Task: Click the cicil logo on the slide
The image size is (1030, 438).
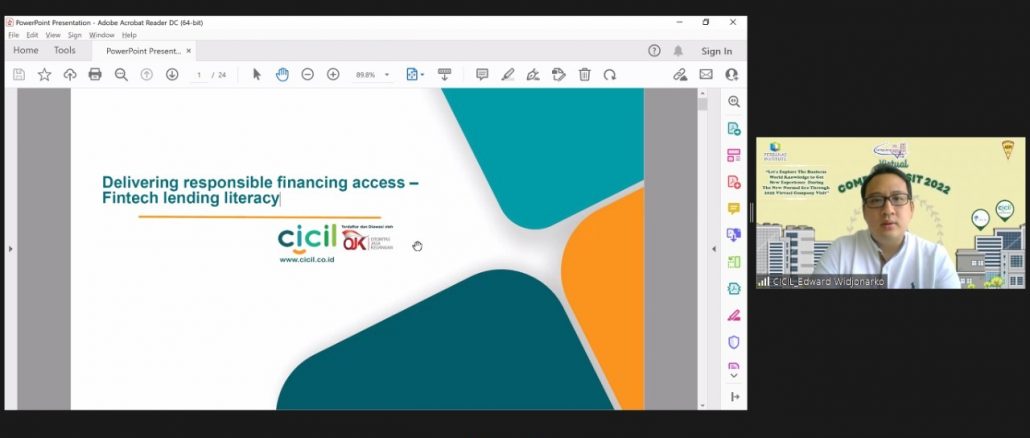Action: pos(307,238)
